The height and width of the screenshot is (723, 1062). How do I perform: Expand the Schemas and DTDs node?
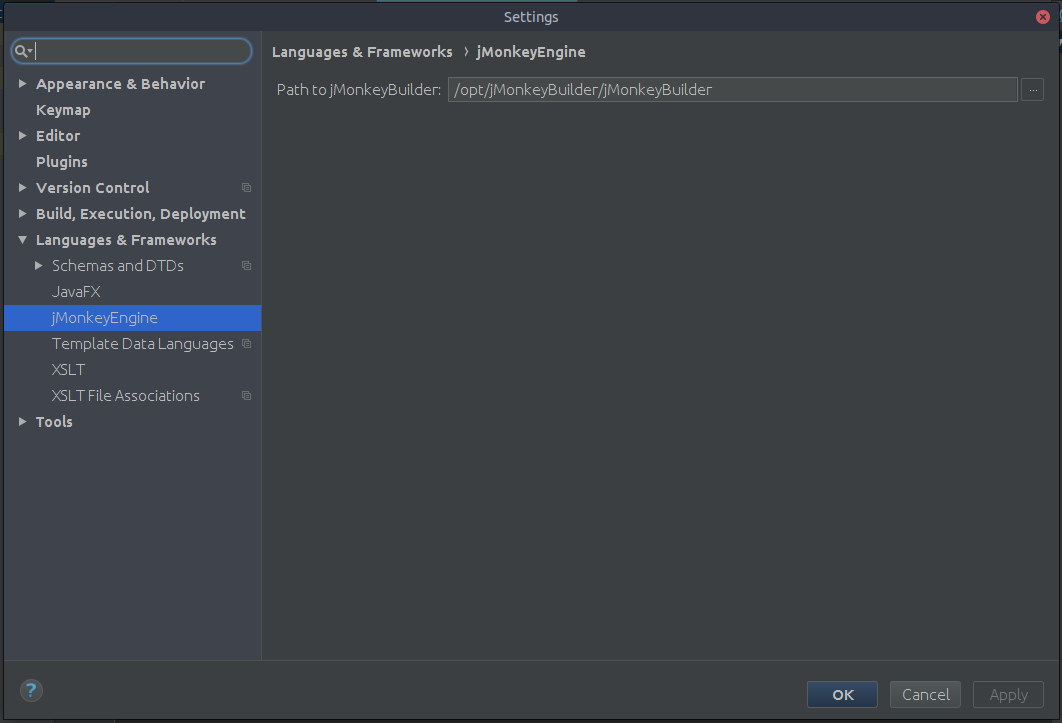tap(39, 266)
